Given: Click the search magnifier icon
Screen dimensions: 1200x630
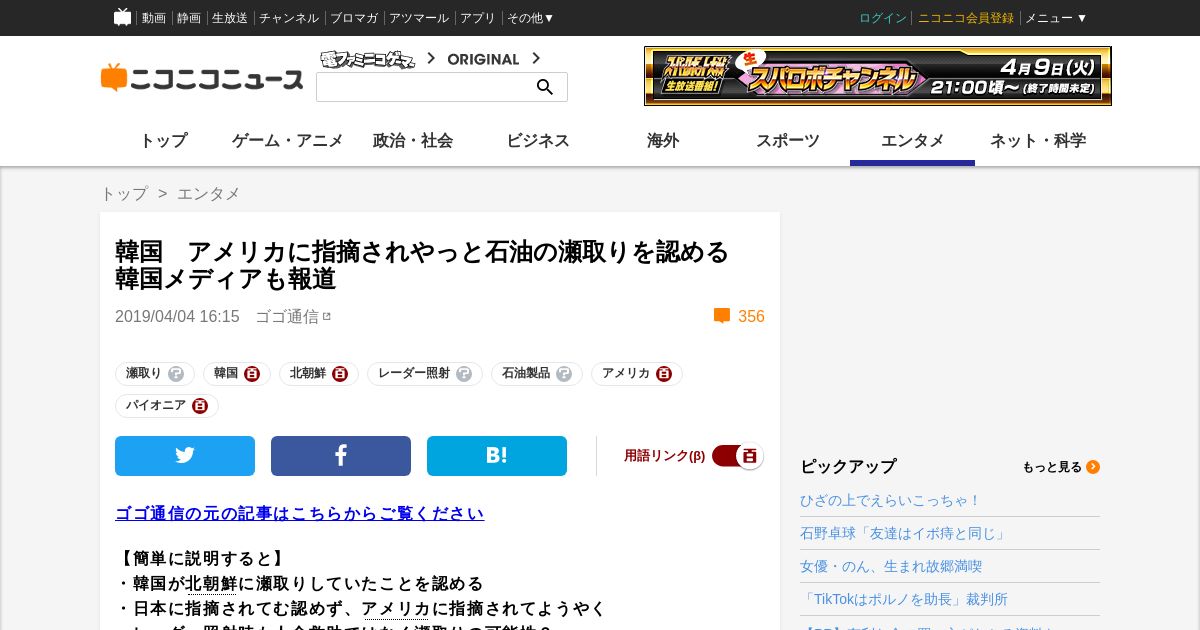Looking at the screenshot, I should click(x=545, y=87).
